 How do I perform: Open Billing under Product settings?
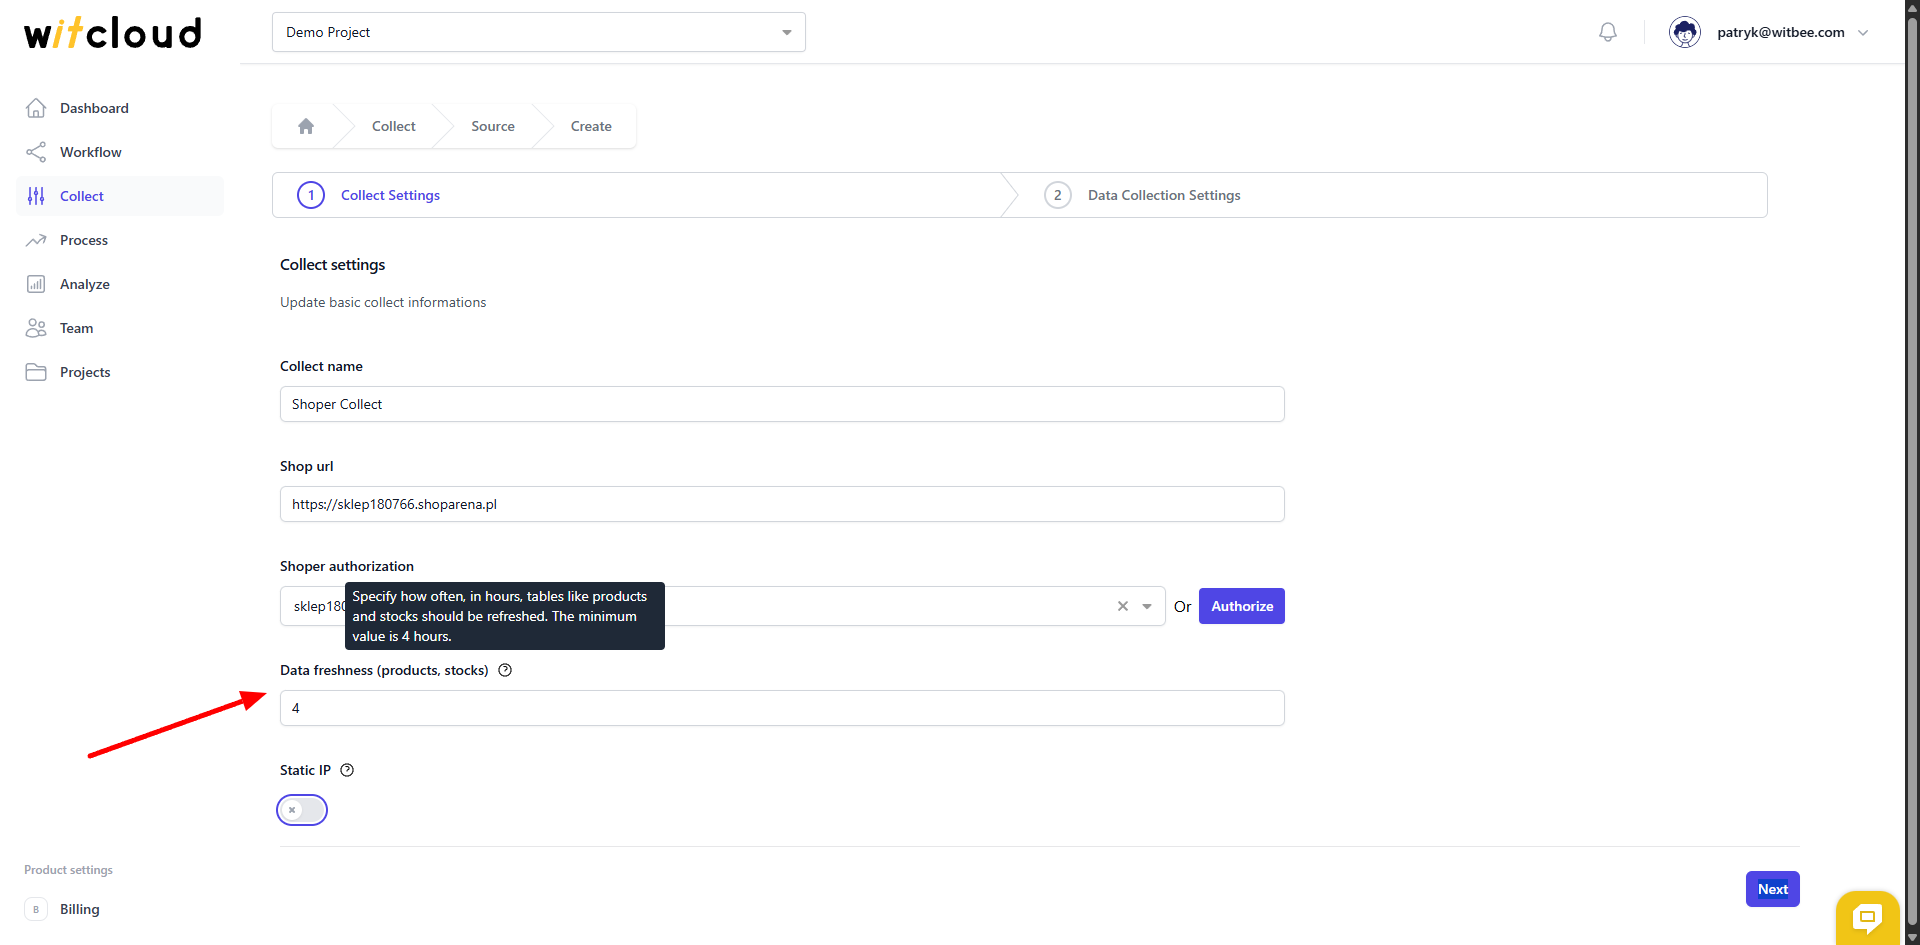pos(120,909)
